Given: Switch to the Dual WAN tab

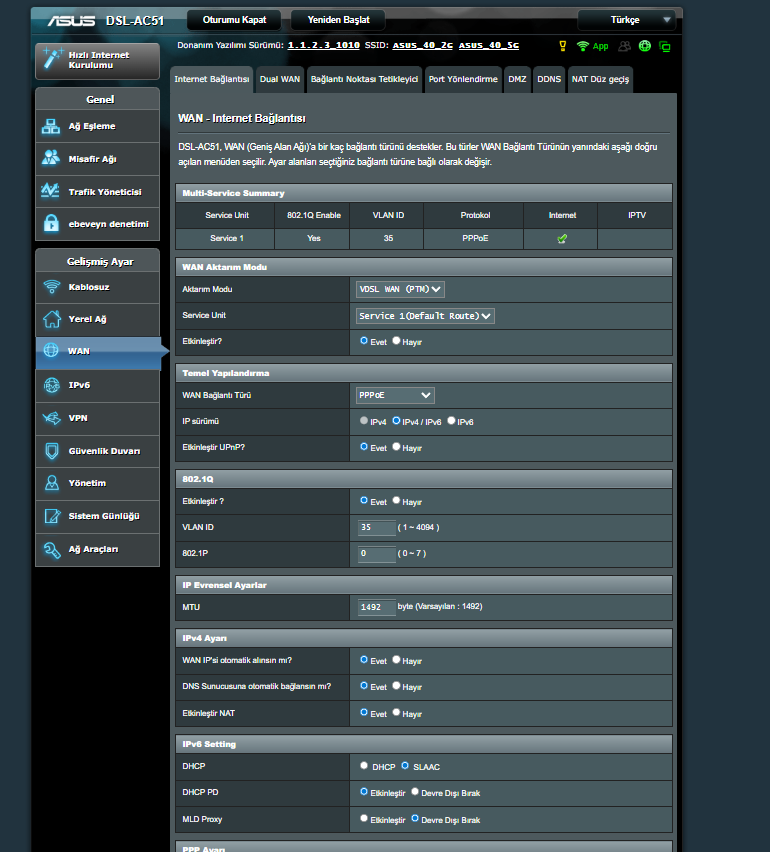Looking at the screenshot, I should pos(280,79).
